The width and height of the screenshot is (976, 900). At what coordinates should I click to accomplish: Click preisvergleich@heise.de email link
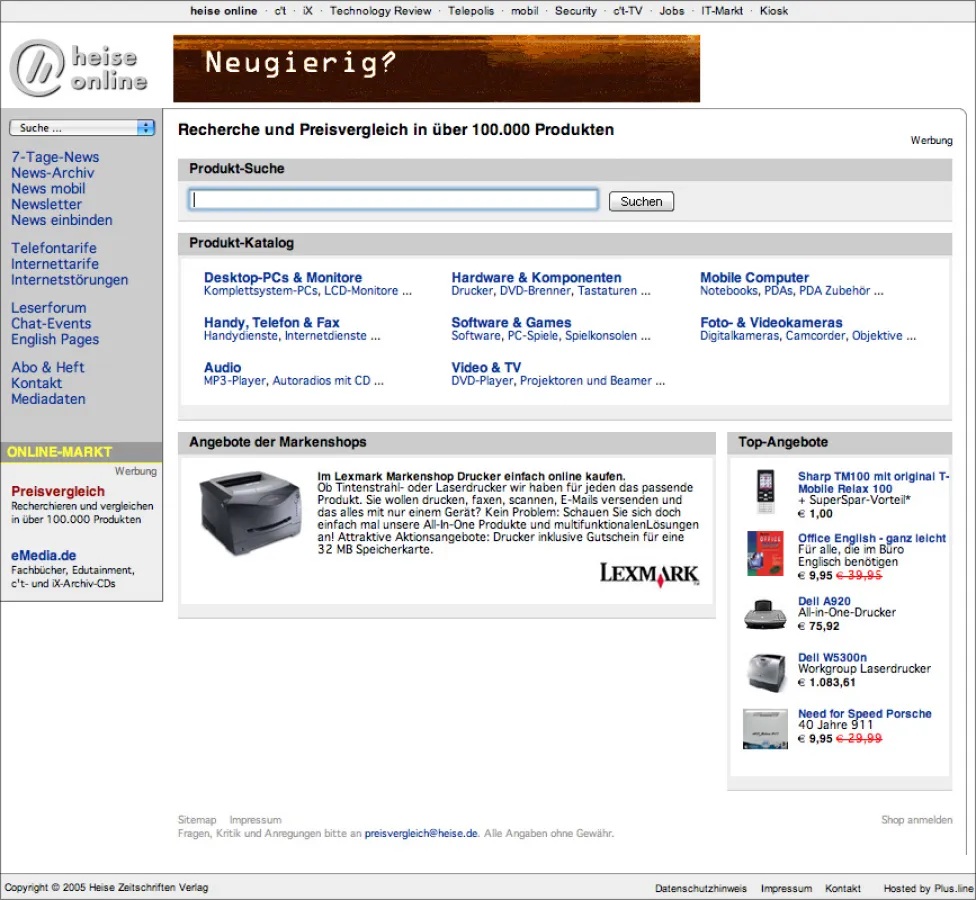click(421, 833)
